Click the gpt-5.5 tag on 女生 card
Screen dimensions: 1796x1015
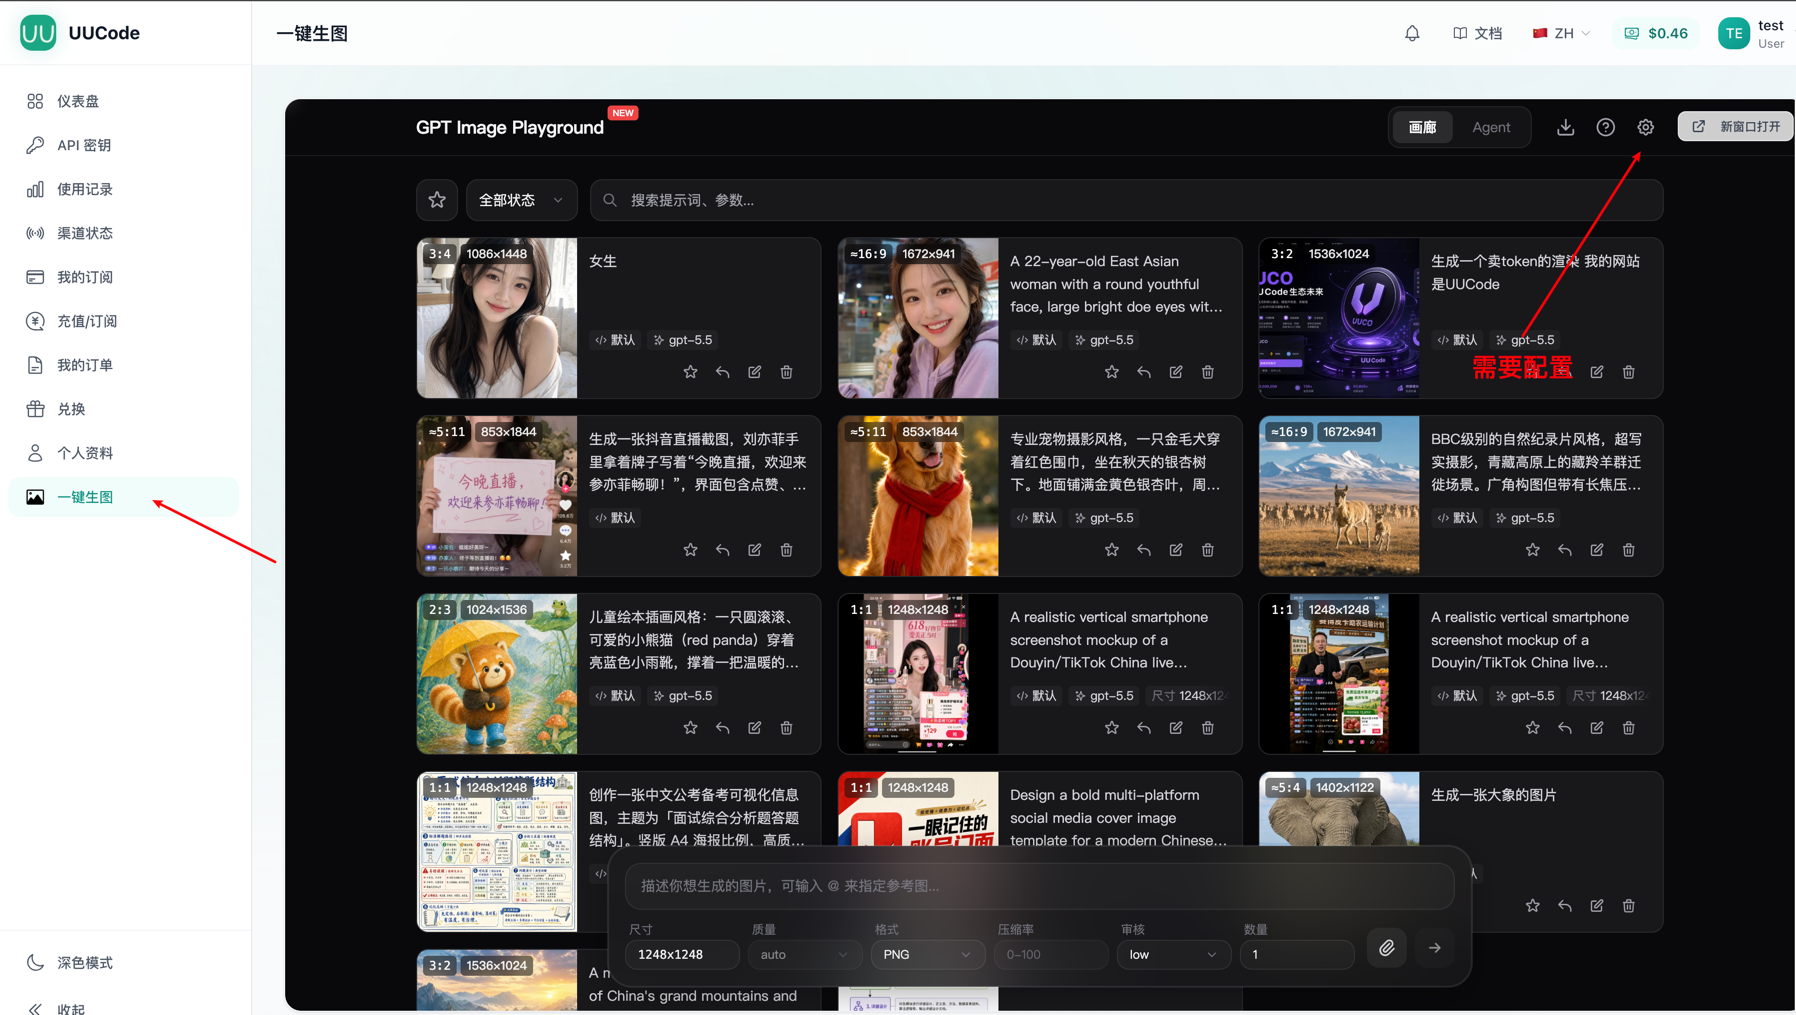pos(683,340)
